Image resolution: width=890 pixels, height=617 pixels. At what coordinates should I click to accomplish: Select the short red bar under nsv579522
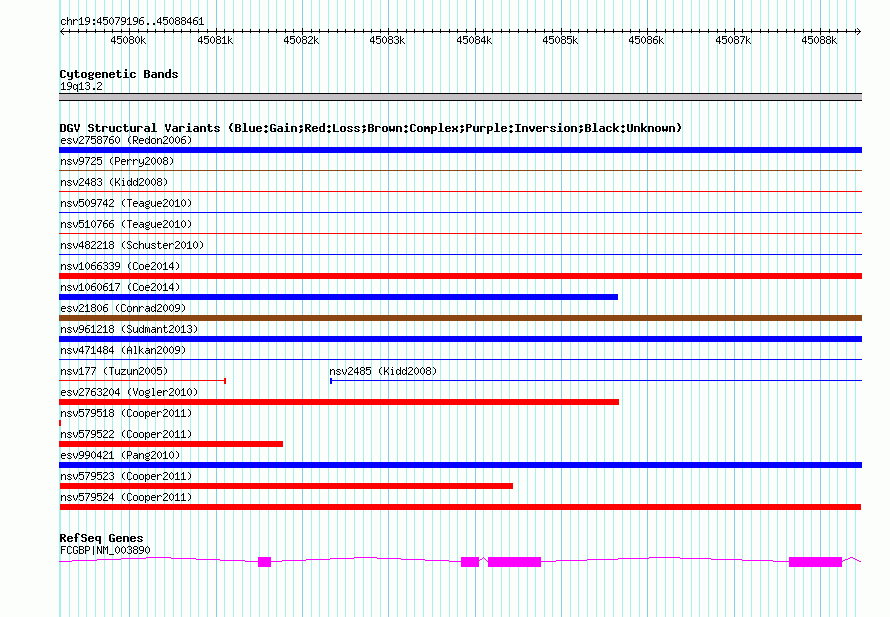click(171, 444)
